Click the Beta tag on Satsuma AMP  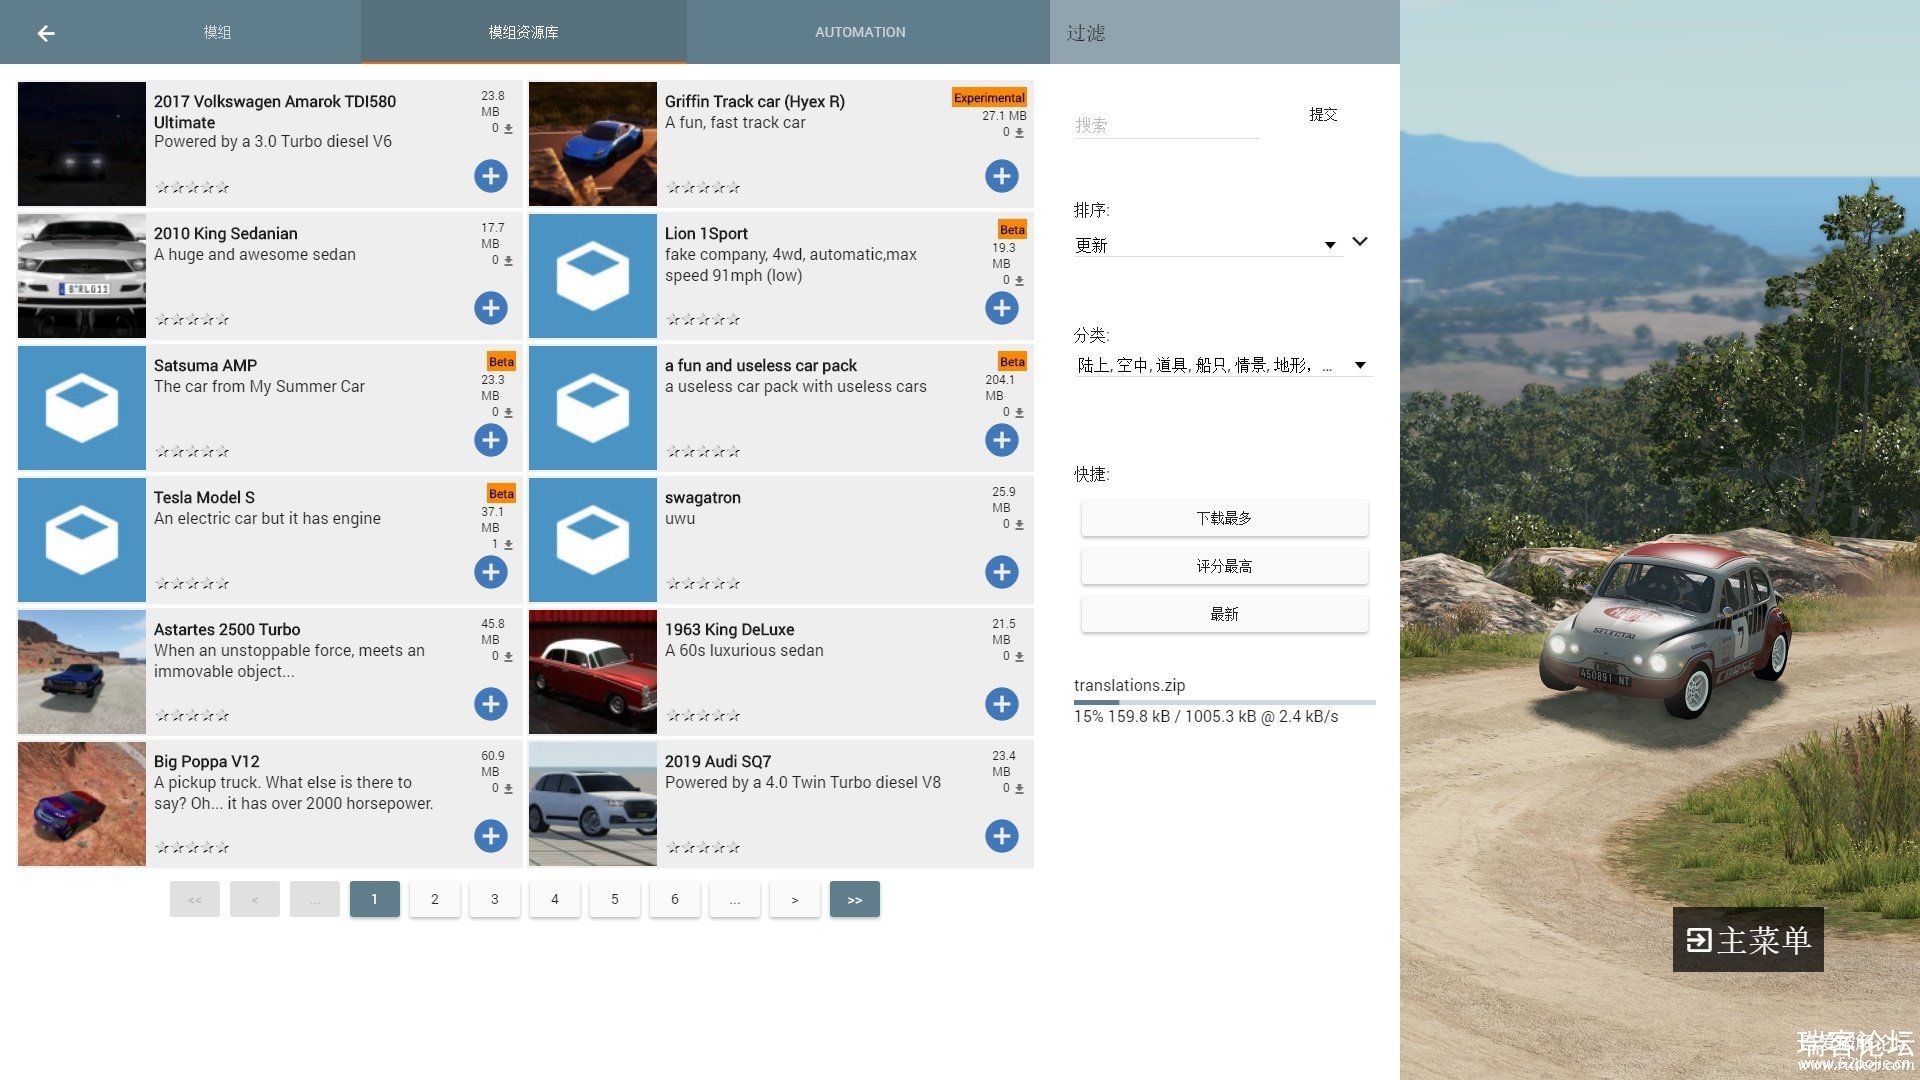(x=501, y=362)
